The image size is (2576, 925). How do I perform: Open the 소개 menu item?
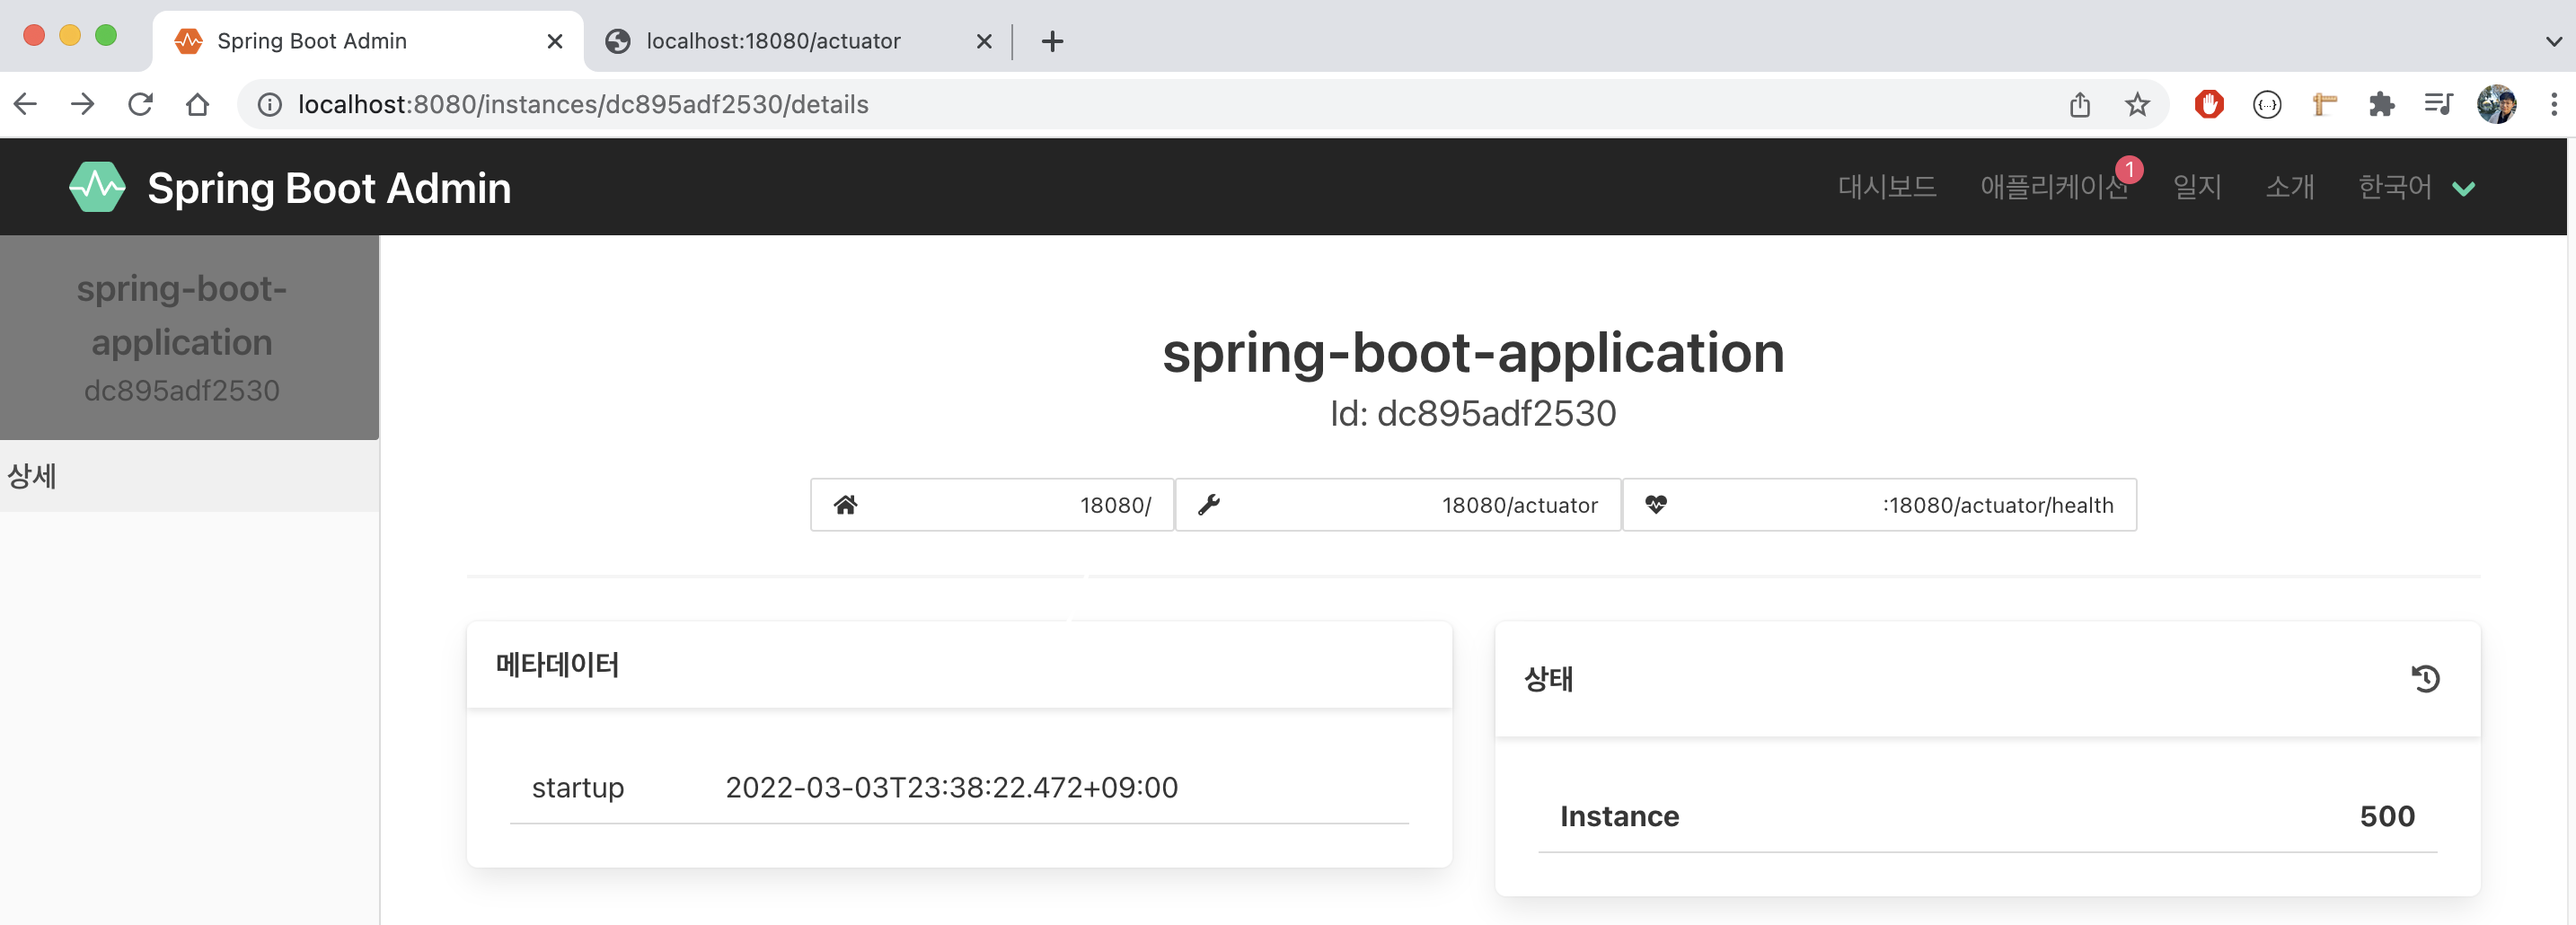pos(2290,187)
